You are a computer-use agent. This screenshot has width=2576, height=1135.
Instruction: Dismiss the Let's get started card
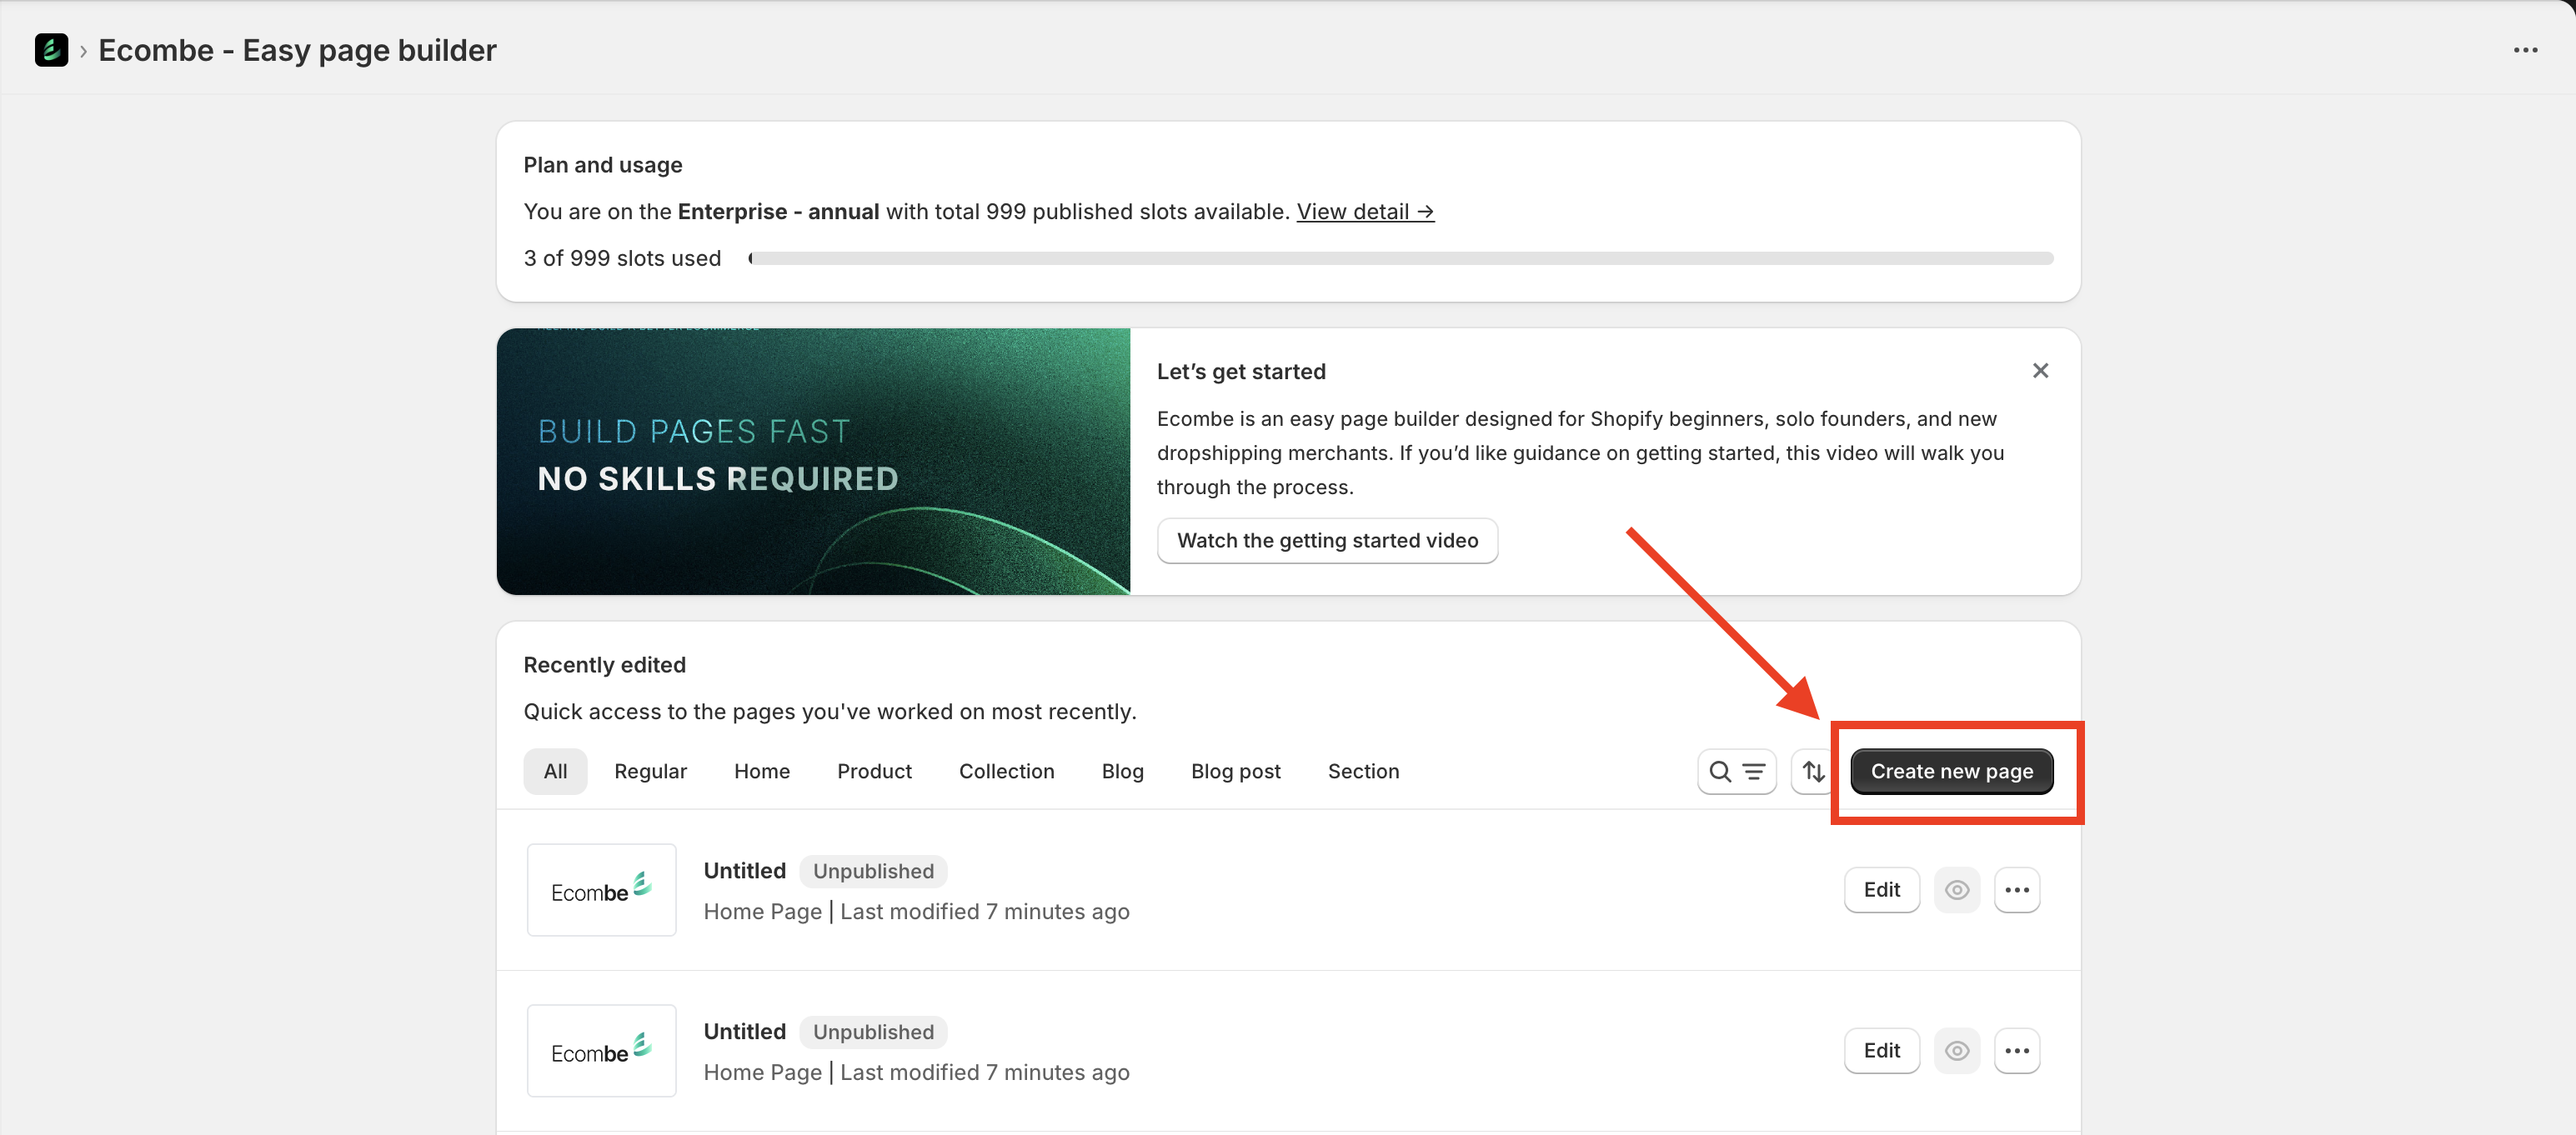pyautogui.click(x=2040, y=371)
